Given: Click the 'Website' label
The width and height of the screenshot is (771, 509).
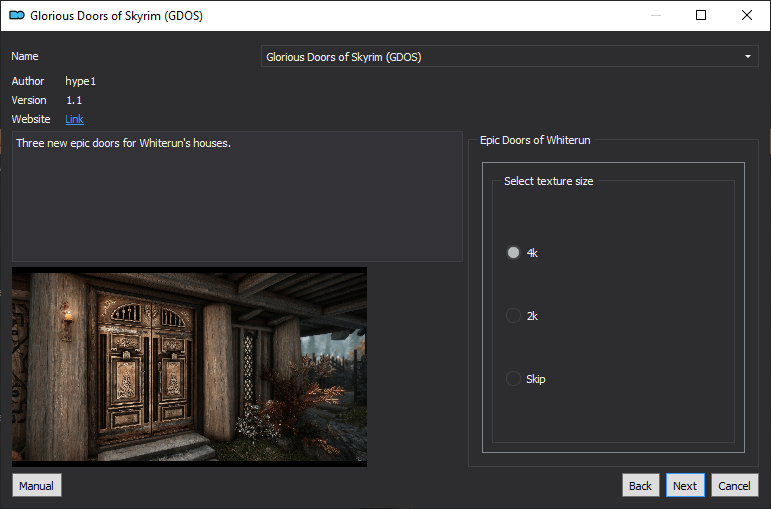Looking at the screenshot, I should point(31,119).
